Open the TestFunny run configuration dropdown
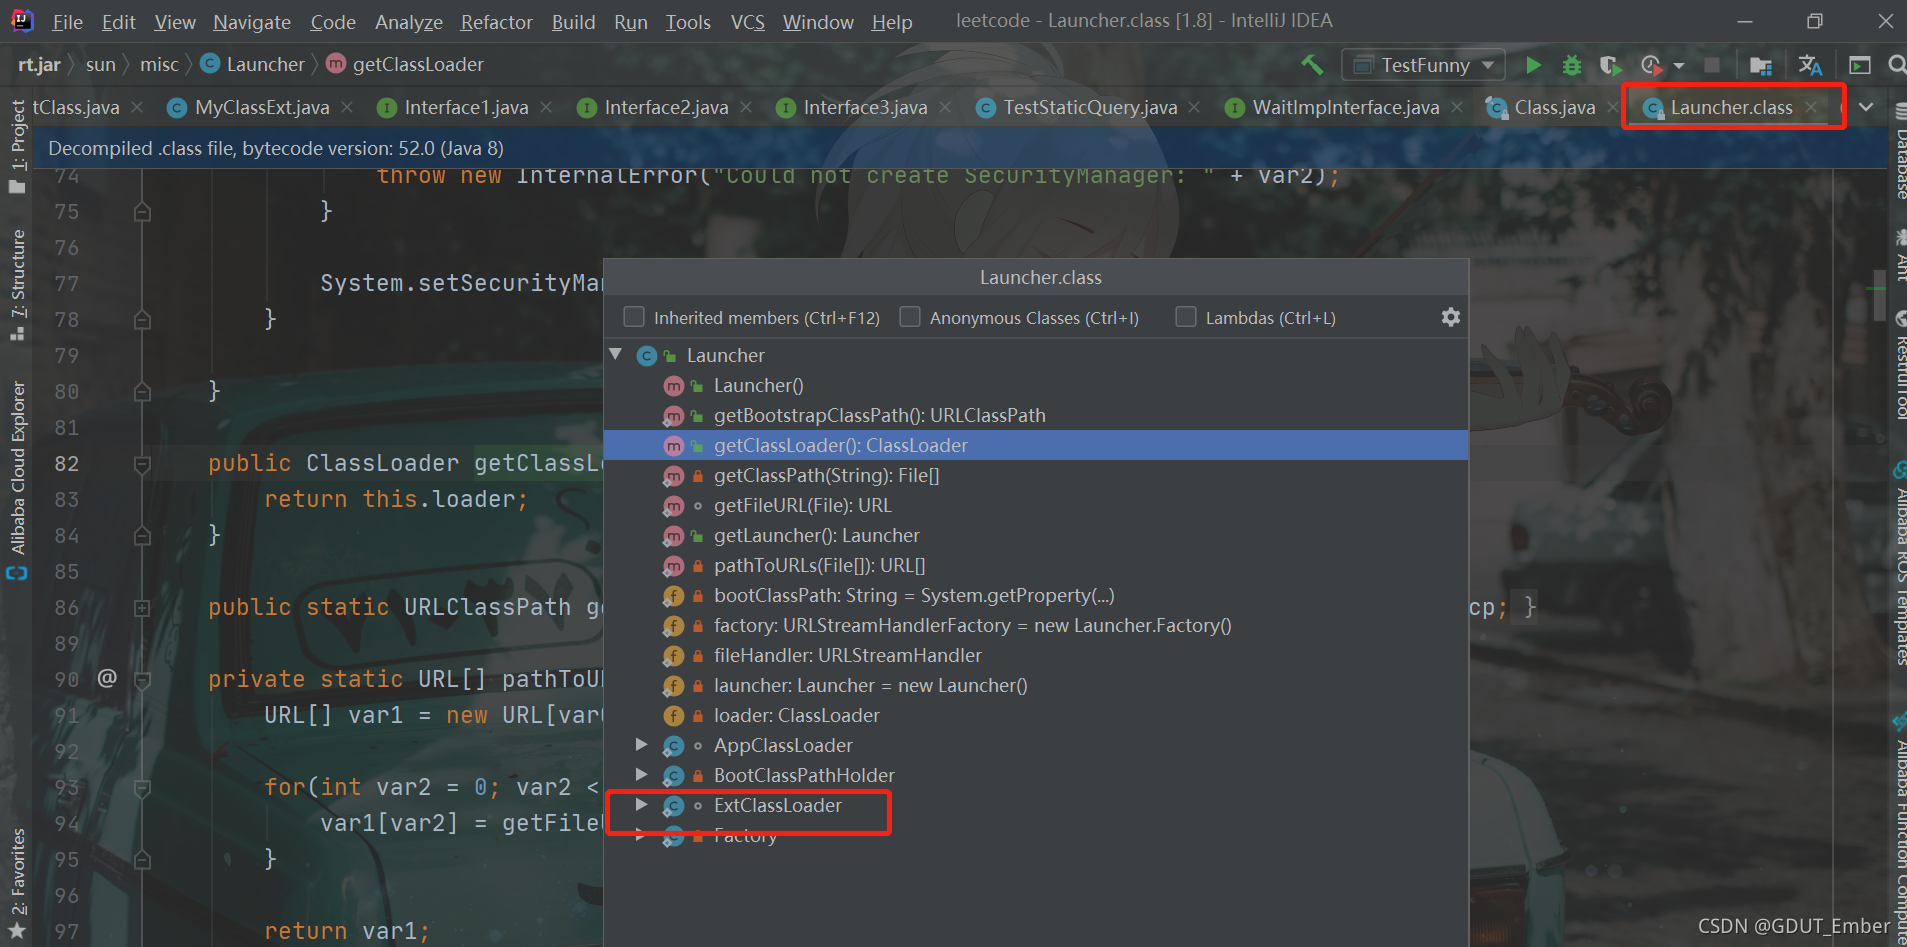Viewport: 1907px width, 947px height. [1423, 65]
